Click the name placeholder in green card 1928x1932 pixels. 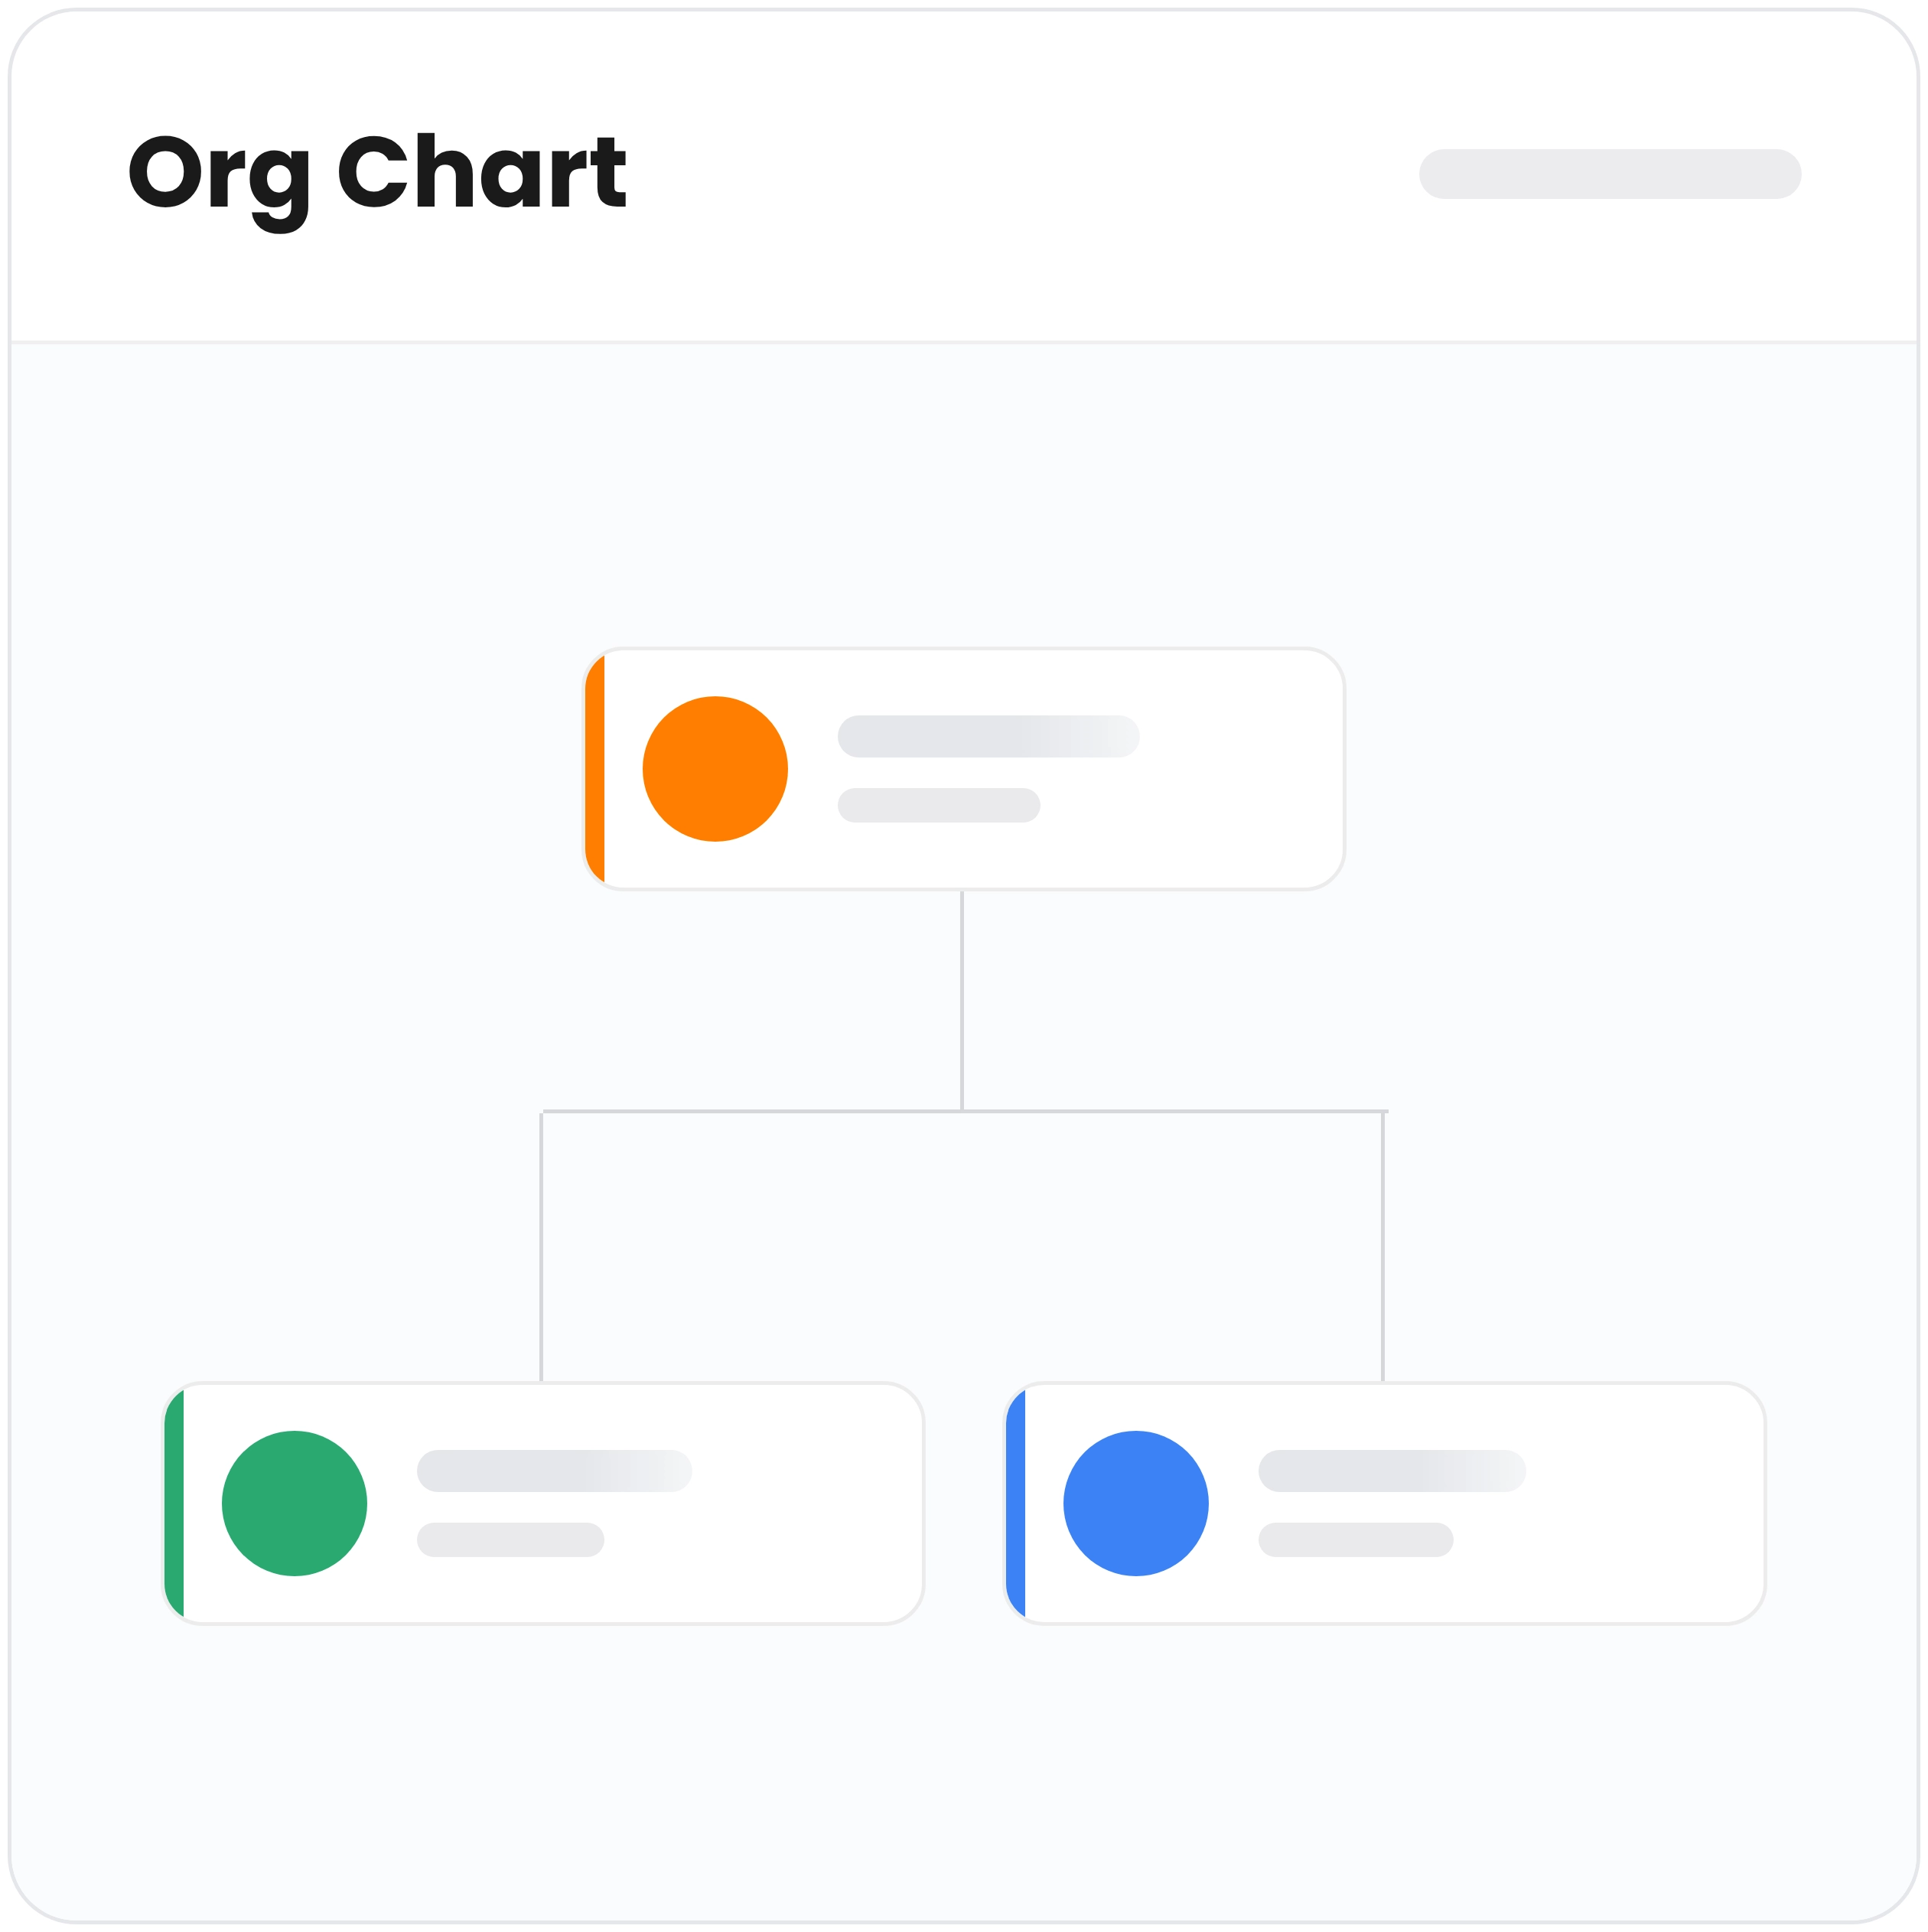point(554,1470)
